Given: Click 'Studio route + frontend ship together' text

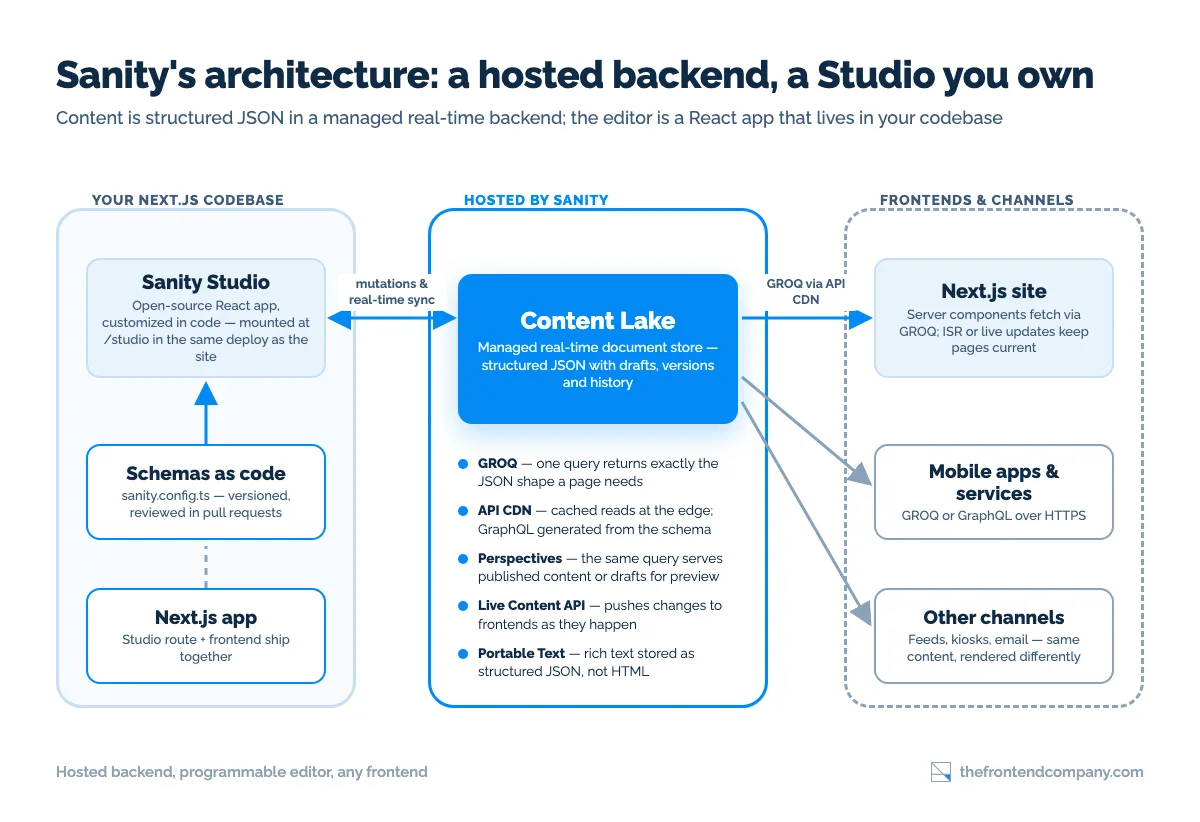Looking at the screenshot, I should [x=206, y=648].
